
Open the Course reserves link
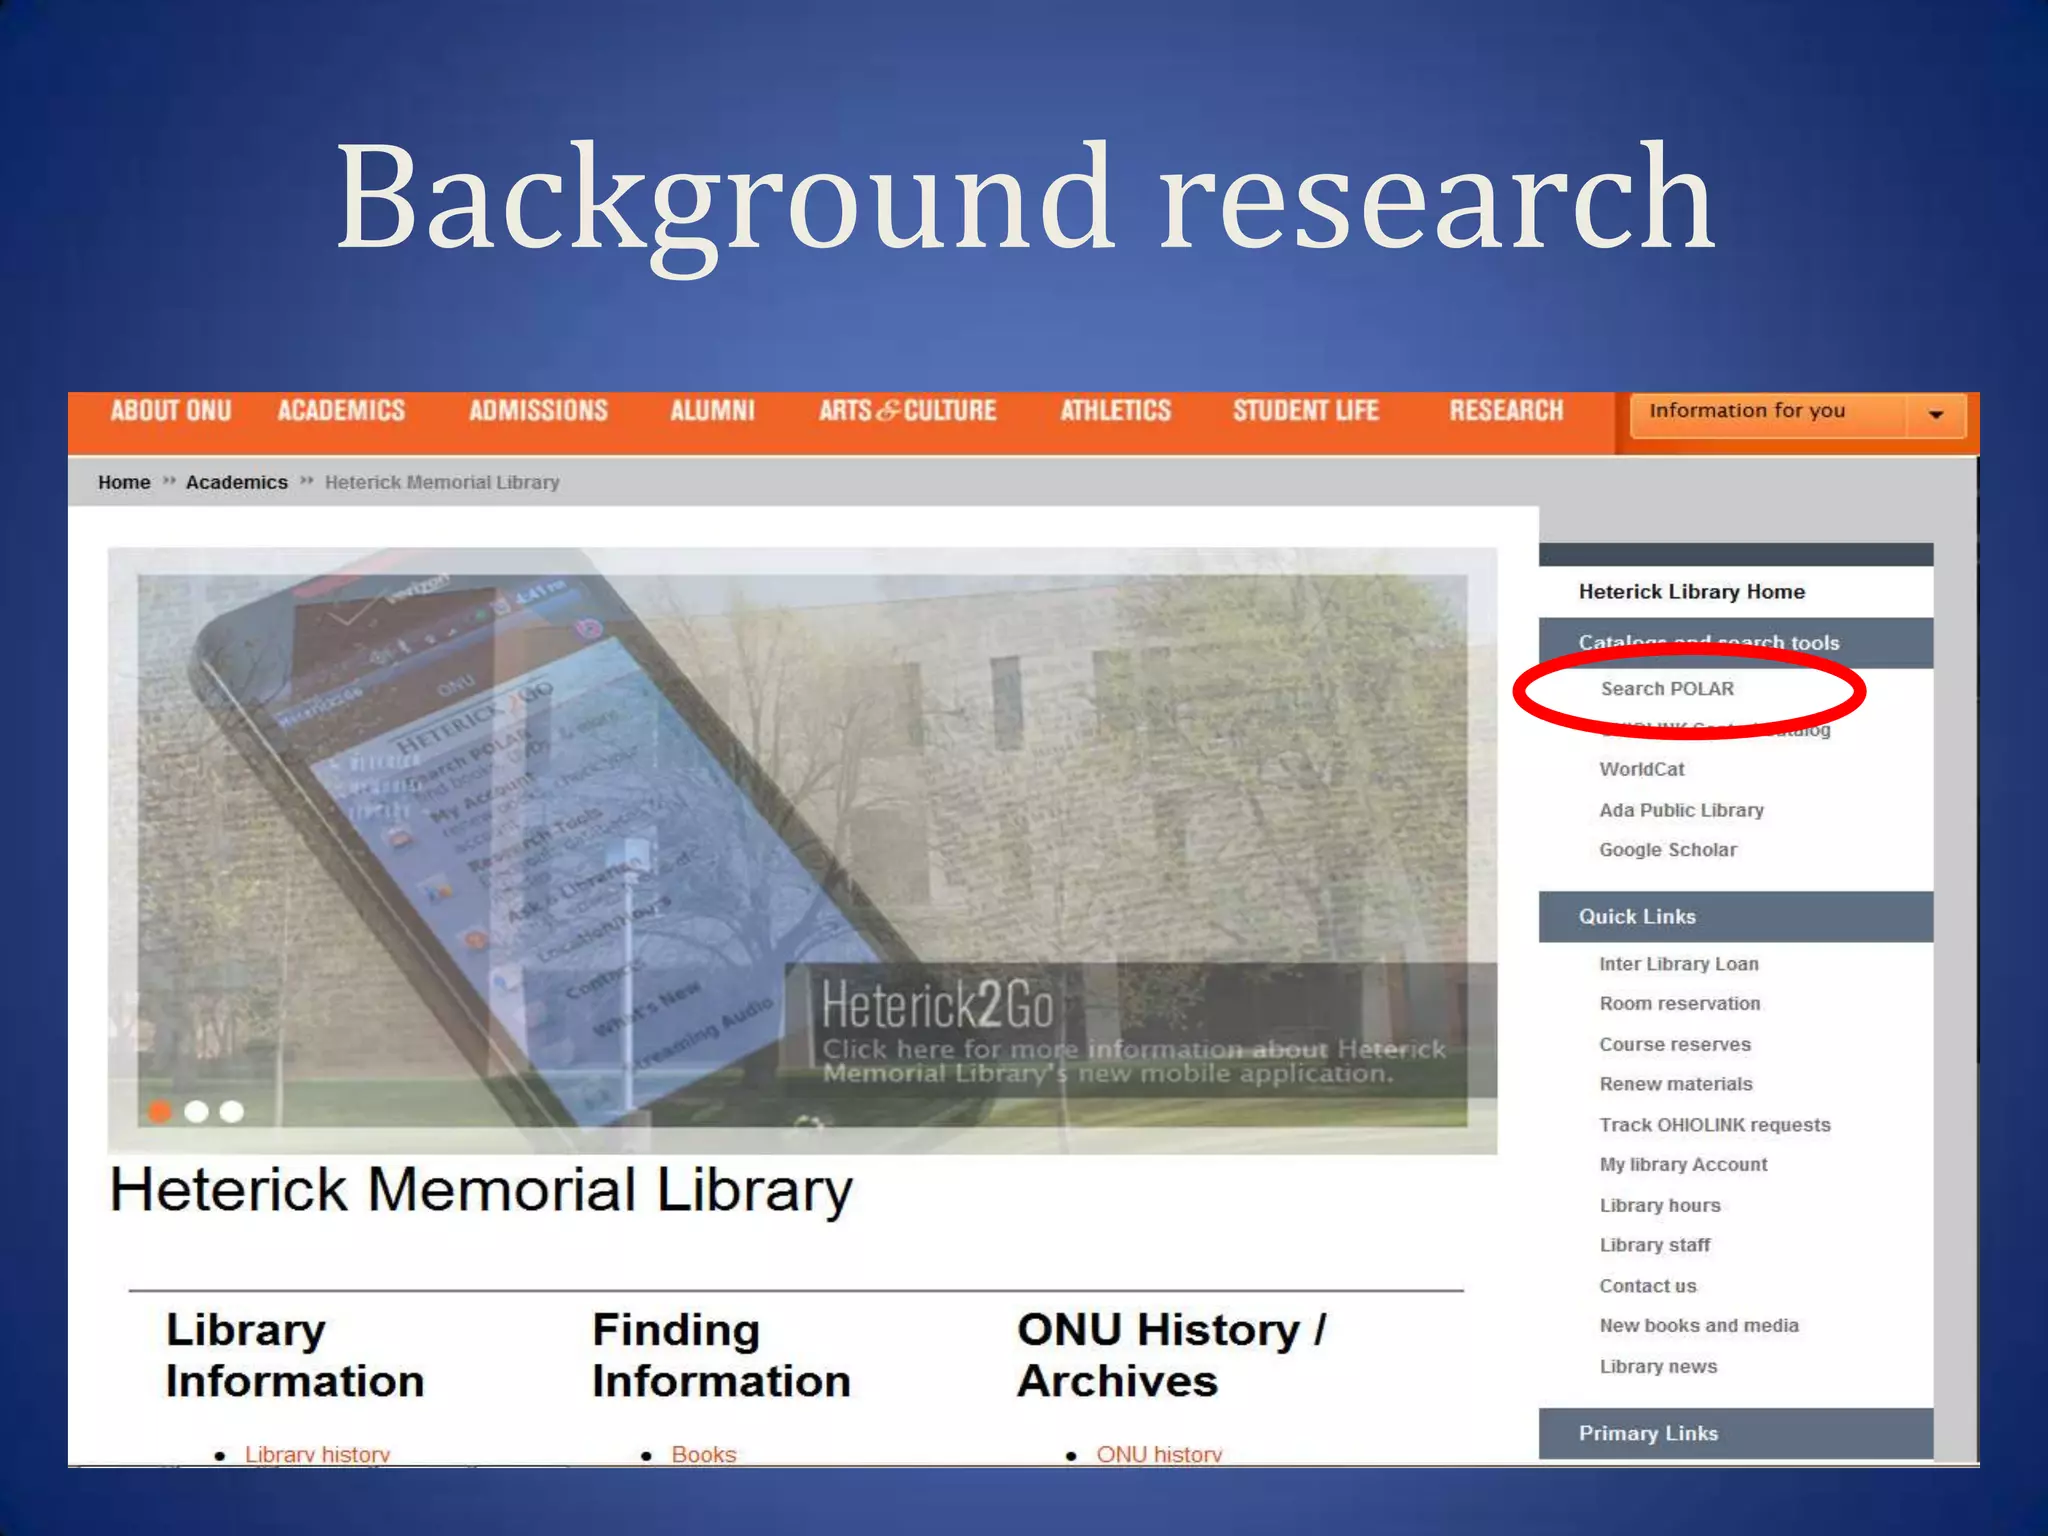pyautogui.click(x=1675, y=1045)
